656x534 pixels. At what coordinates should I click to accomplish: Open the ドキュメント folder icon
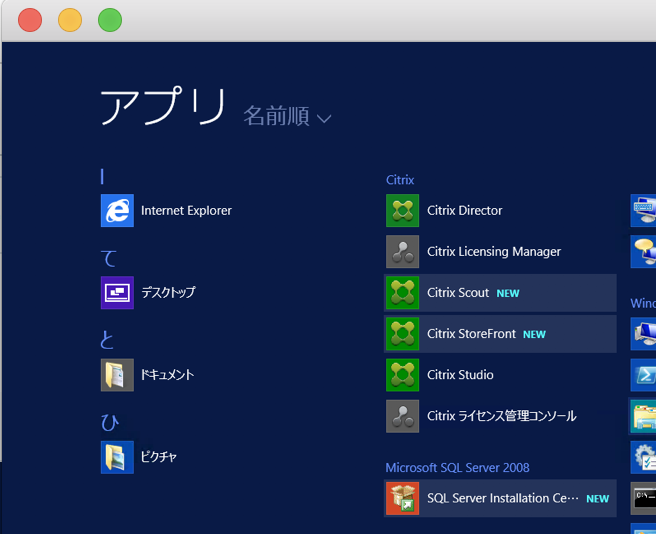click(117, 375)
